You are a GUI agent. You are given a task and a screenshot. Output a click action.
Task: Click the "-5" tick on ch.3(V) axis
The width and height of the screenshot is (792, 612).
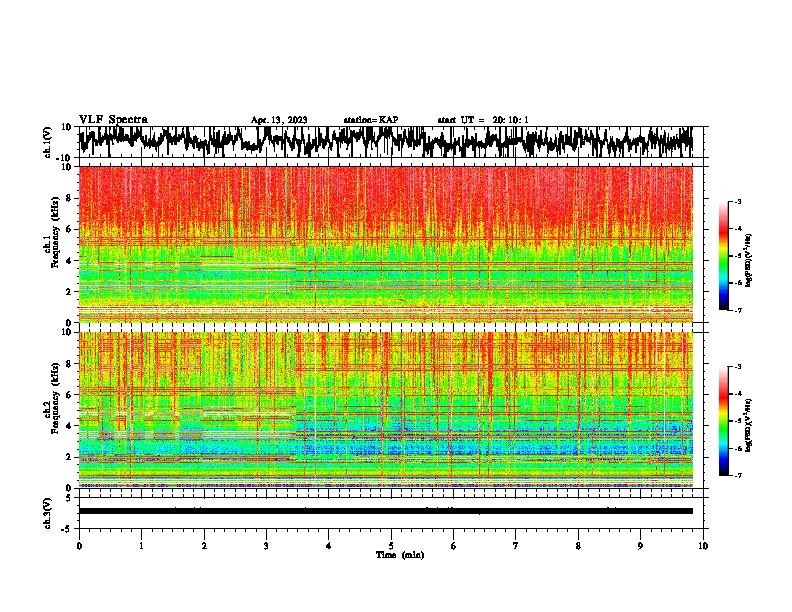[x=67, y=529]
